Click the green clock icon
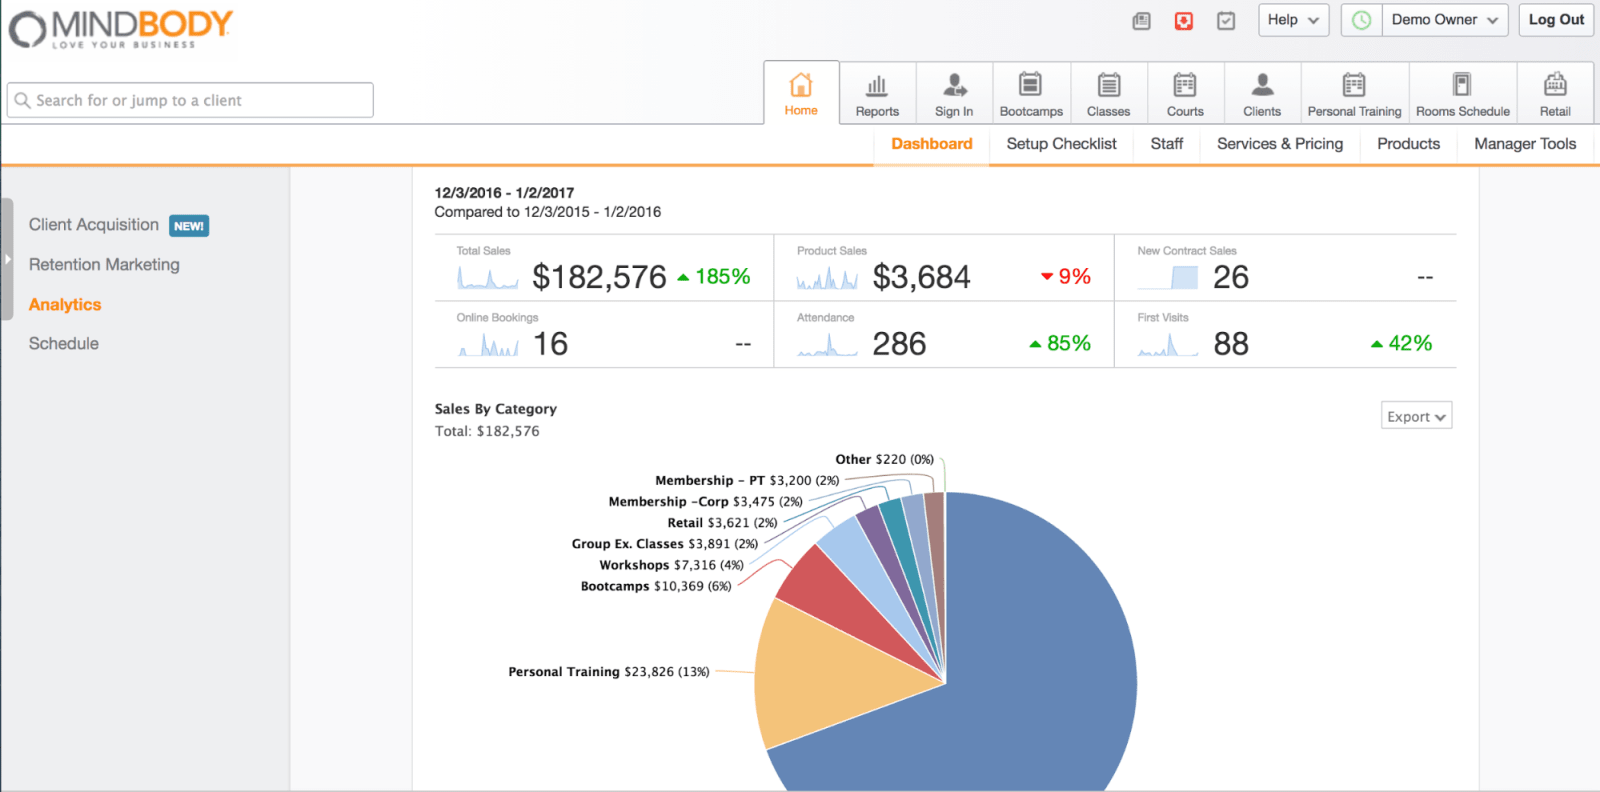1600x792 pixels. 1362,20
